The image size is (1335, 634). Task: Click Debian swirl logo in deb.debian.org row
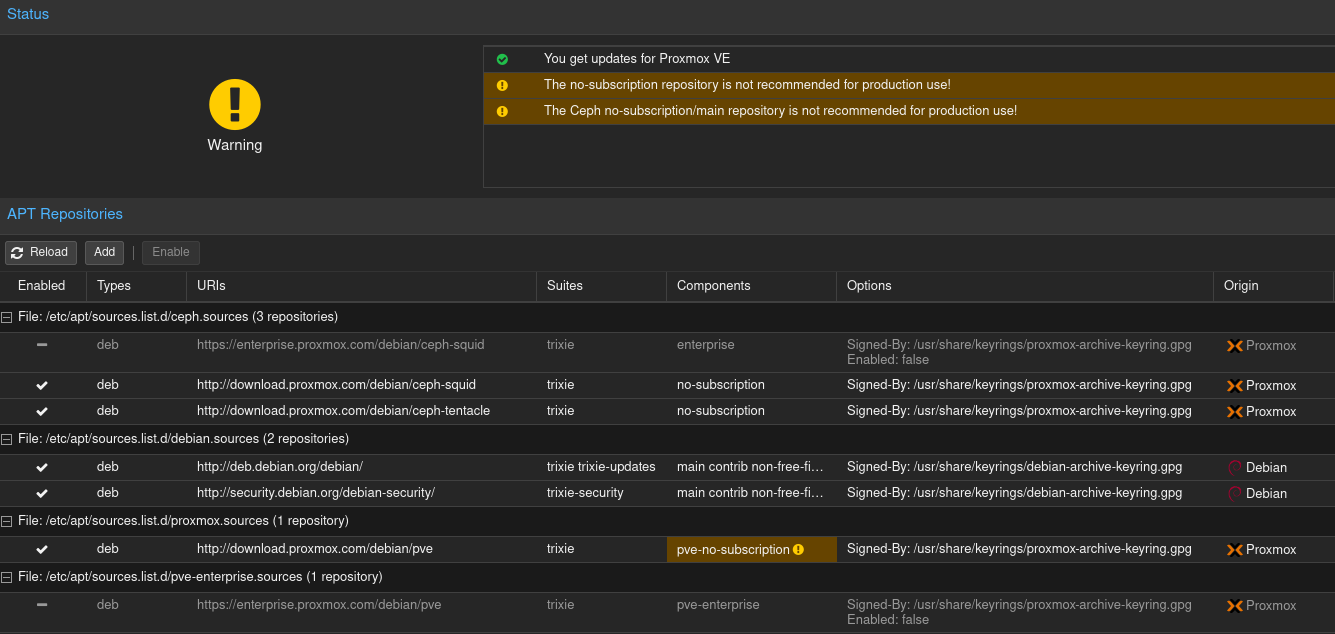[x=1235, y=468]
